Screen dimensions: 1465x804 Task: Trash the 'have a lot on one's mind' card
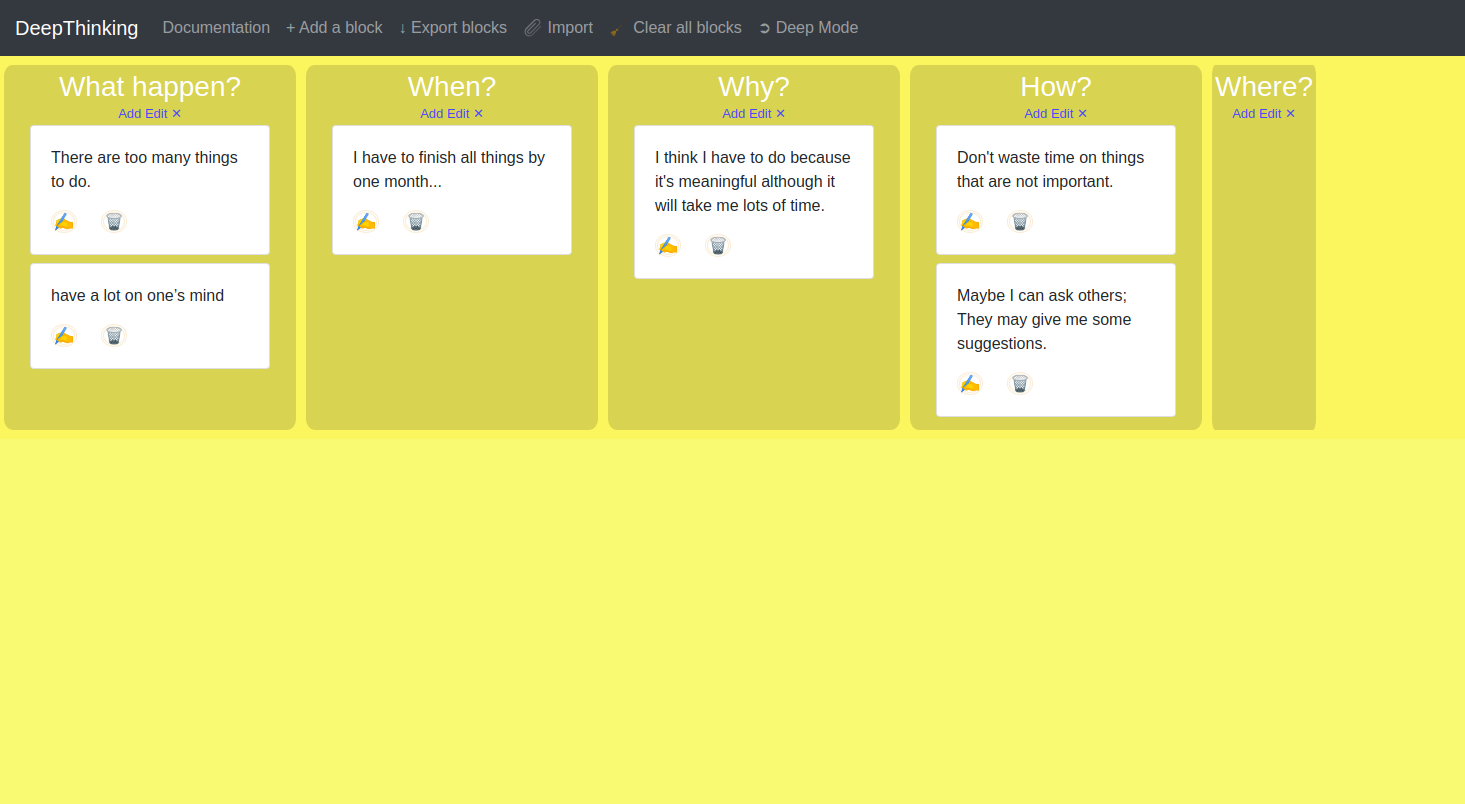pyautogui.click(x=114, y=336)
